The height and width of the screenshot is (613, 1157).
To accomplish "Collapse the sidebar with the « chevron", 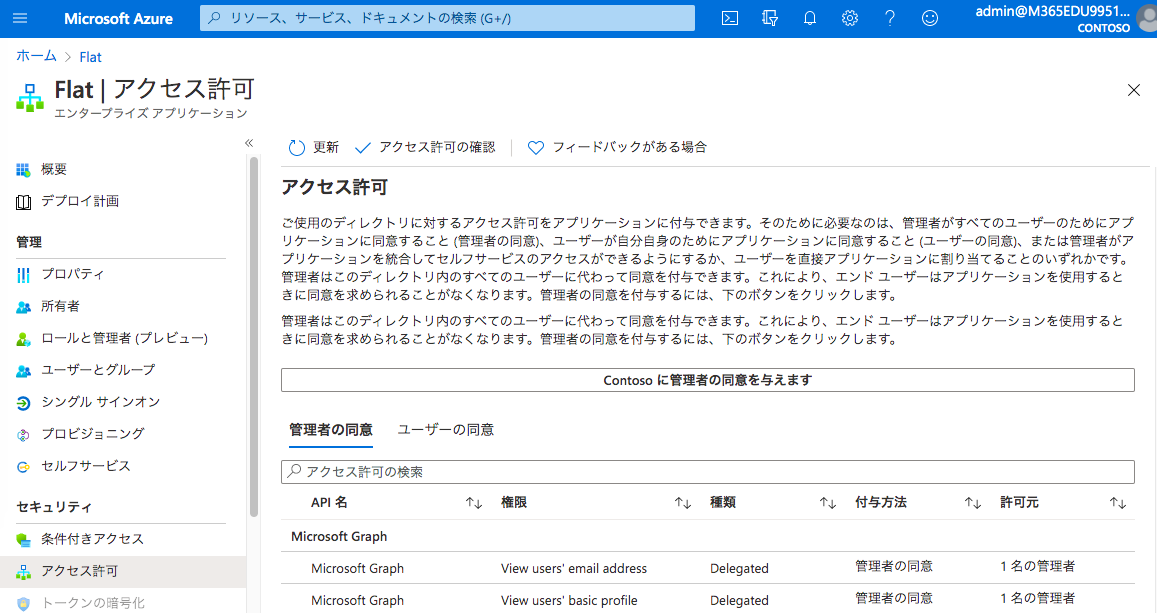I will point(248,142).
